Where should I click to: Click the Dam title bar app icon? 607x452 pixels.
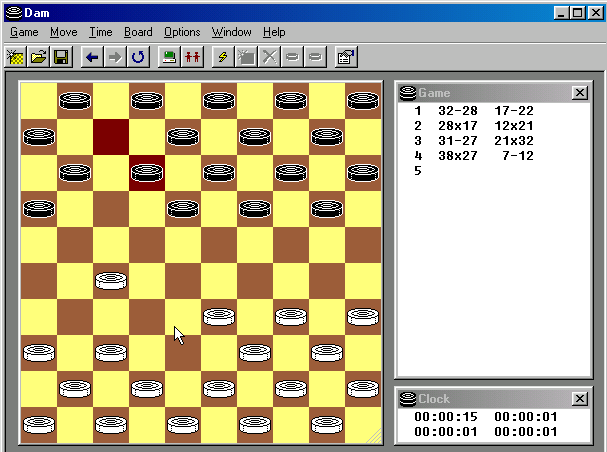pyautogui.click(x=14, y=13)
